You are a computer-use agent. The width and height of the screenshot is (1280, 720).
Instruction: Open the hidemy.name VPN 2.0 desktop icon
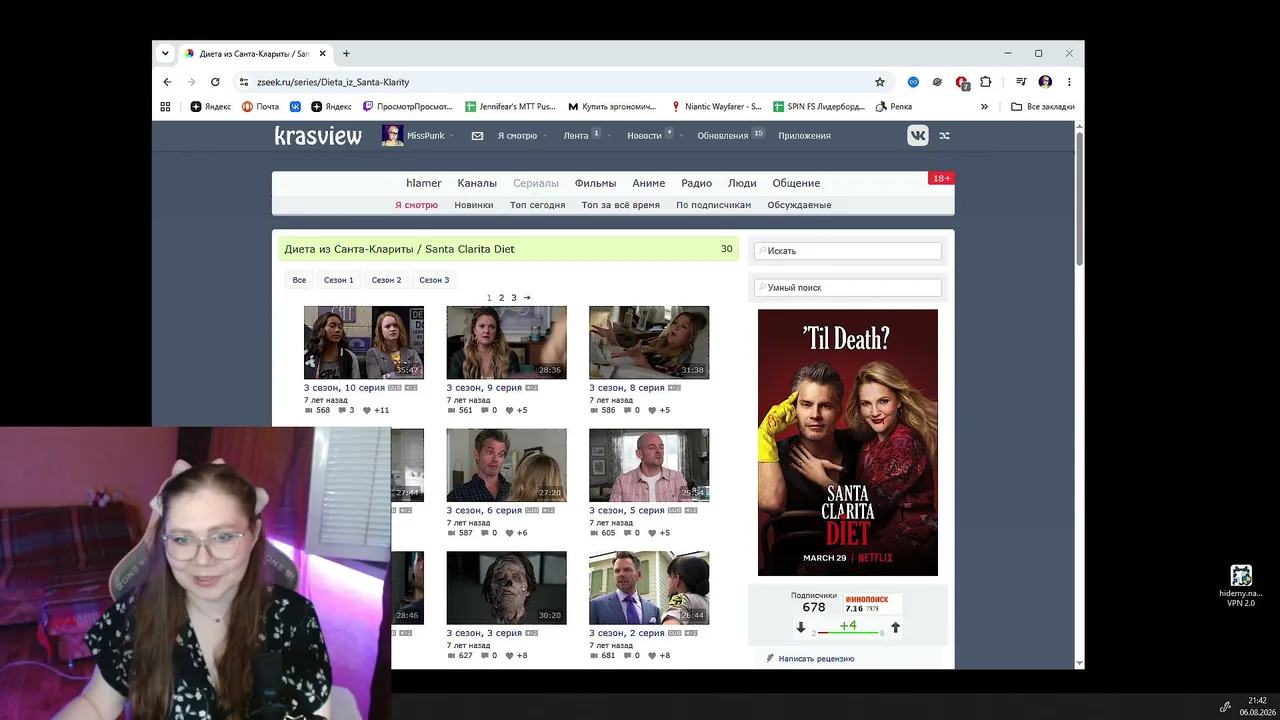point(1241,586)
